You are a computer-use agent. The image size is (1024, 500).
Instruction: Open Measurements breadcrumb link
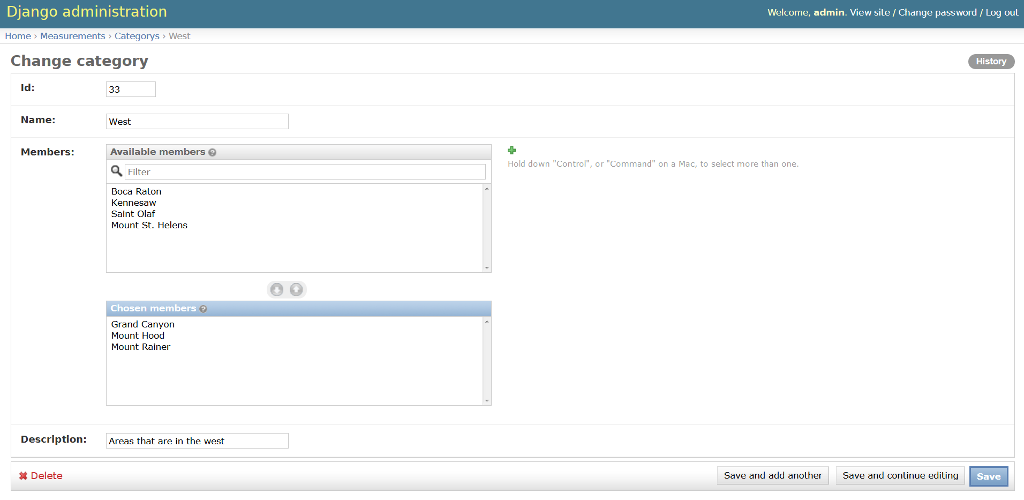coord(72,36)
